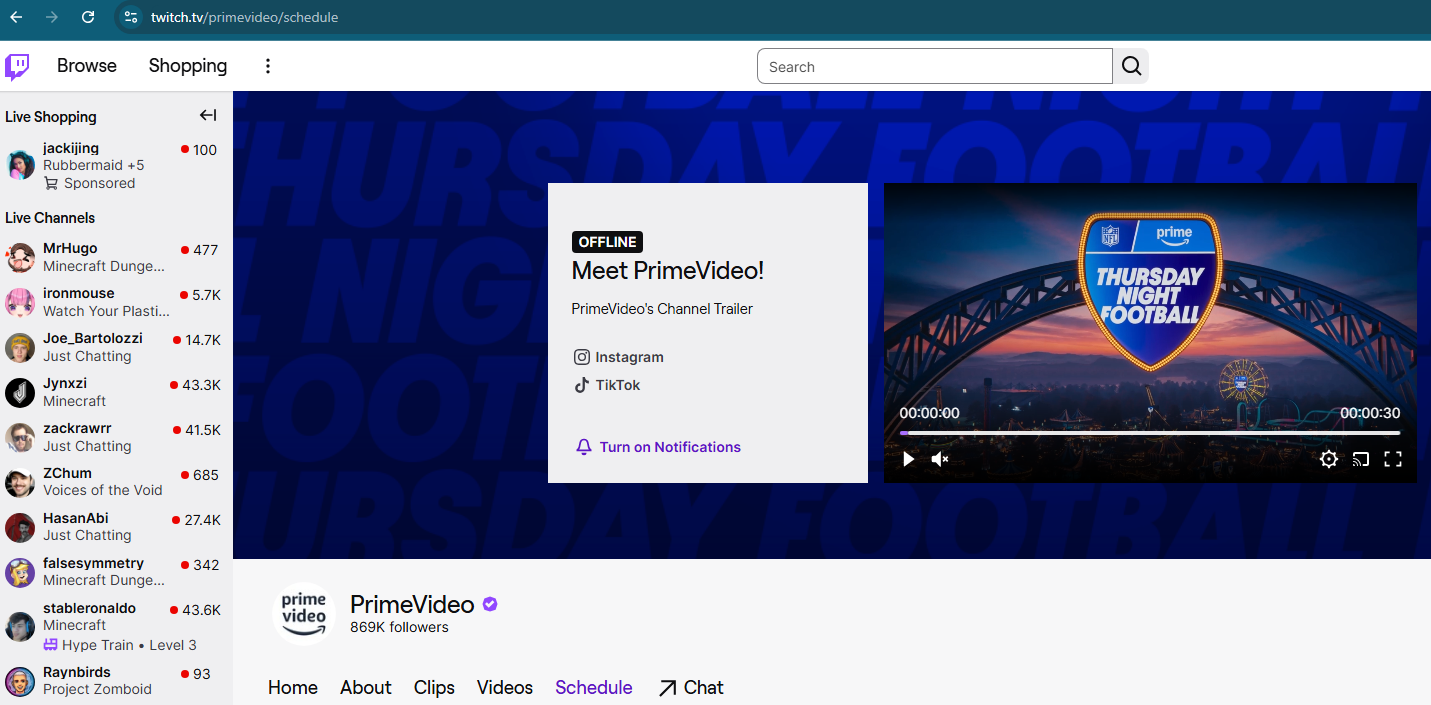Go forward in browser history
This screenshot has height=705, width=1431.
pos(52,17)
